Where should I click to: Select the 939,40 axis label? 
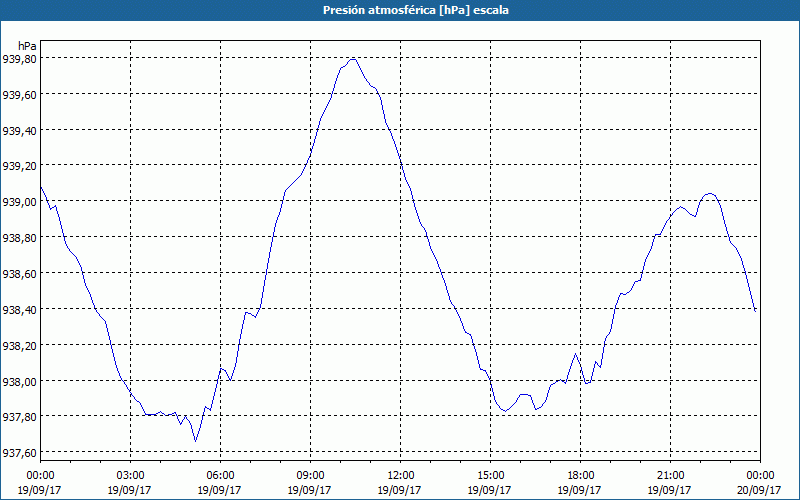tap(19, 131)
